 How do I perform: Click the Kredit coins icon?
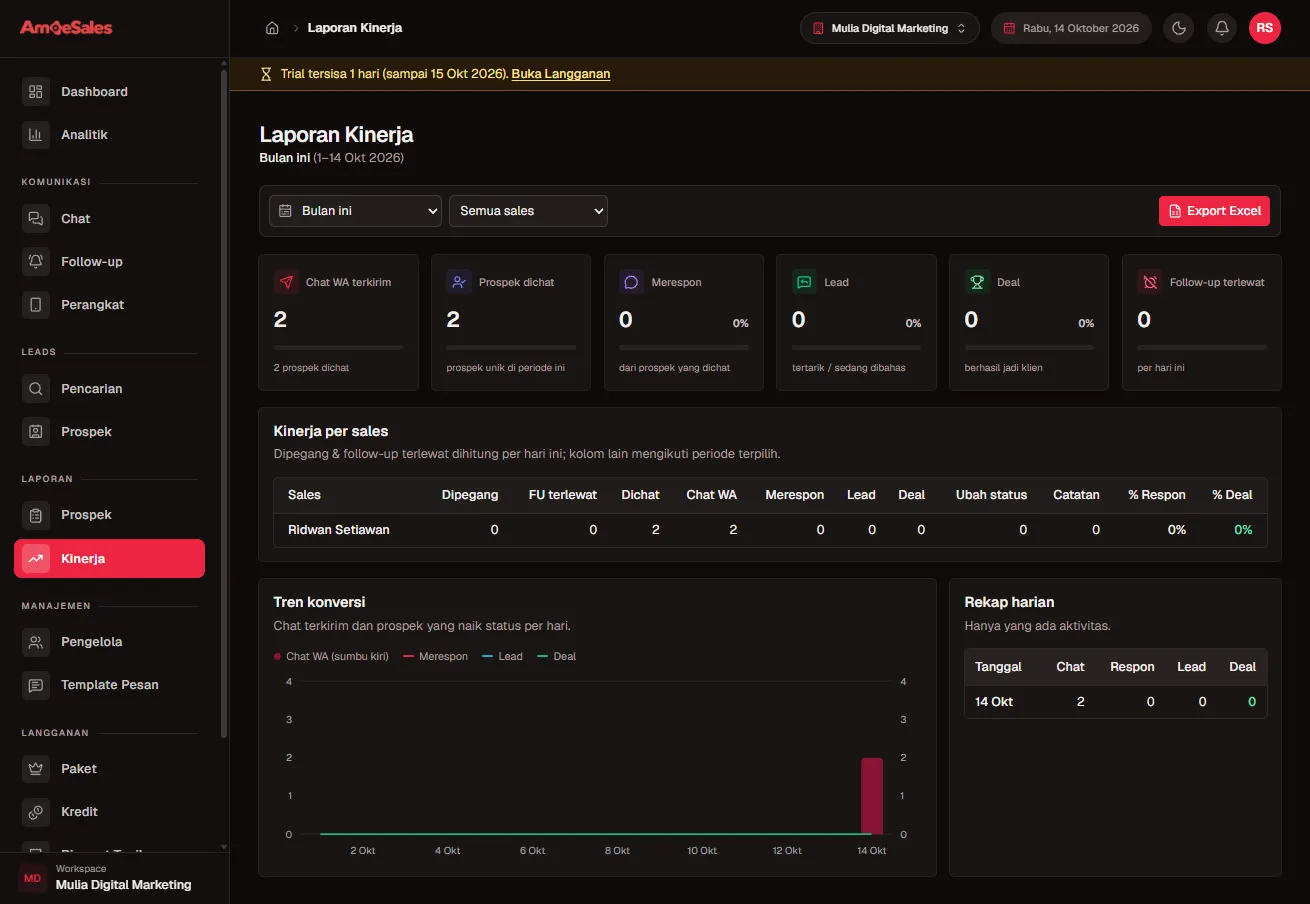pyautogui.click(x=36, y=812)
